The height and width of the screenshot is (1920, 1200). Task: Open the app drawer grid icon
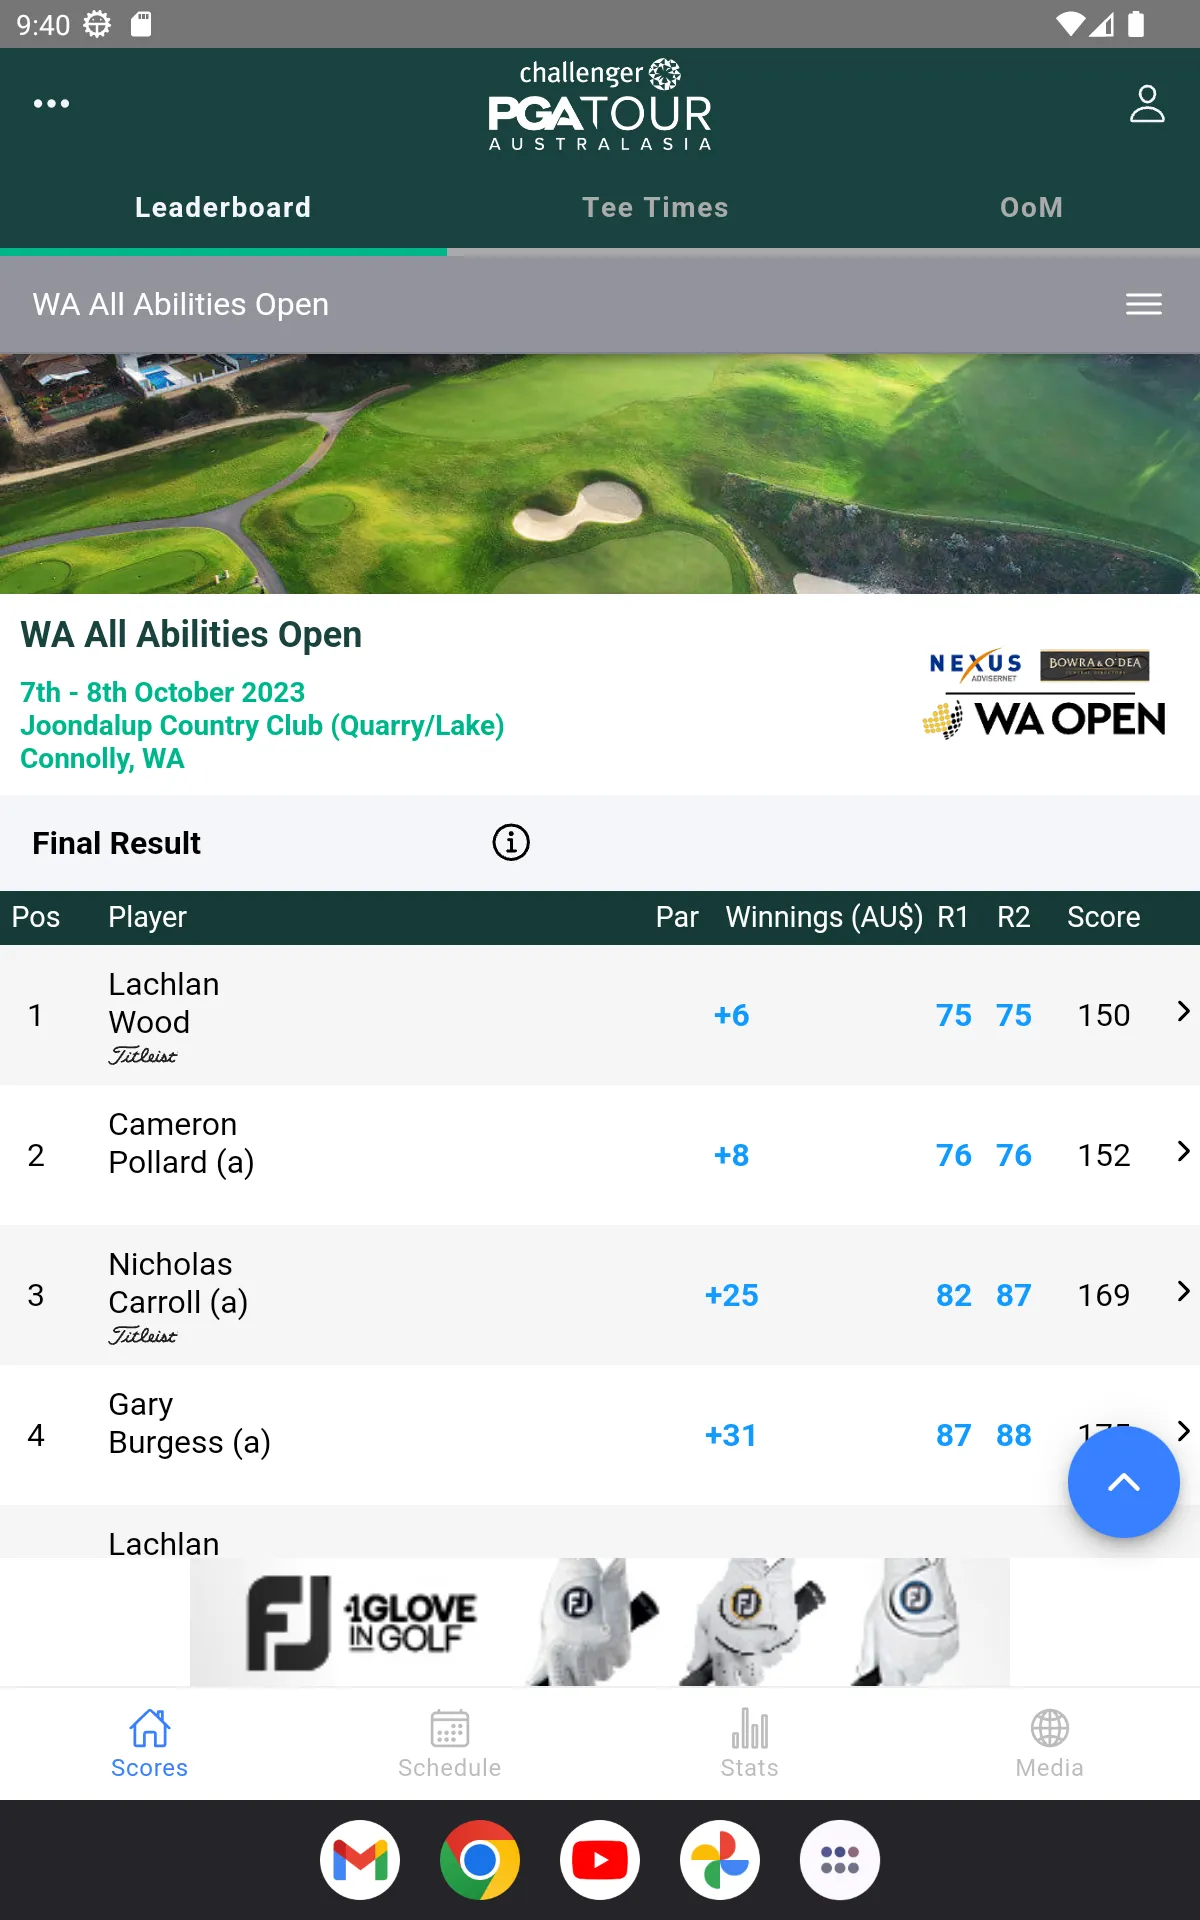[x=840, y=1860]
